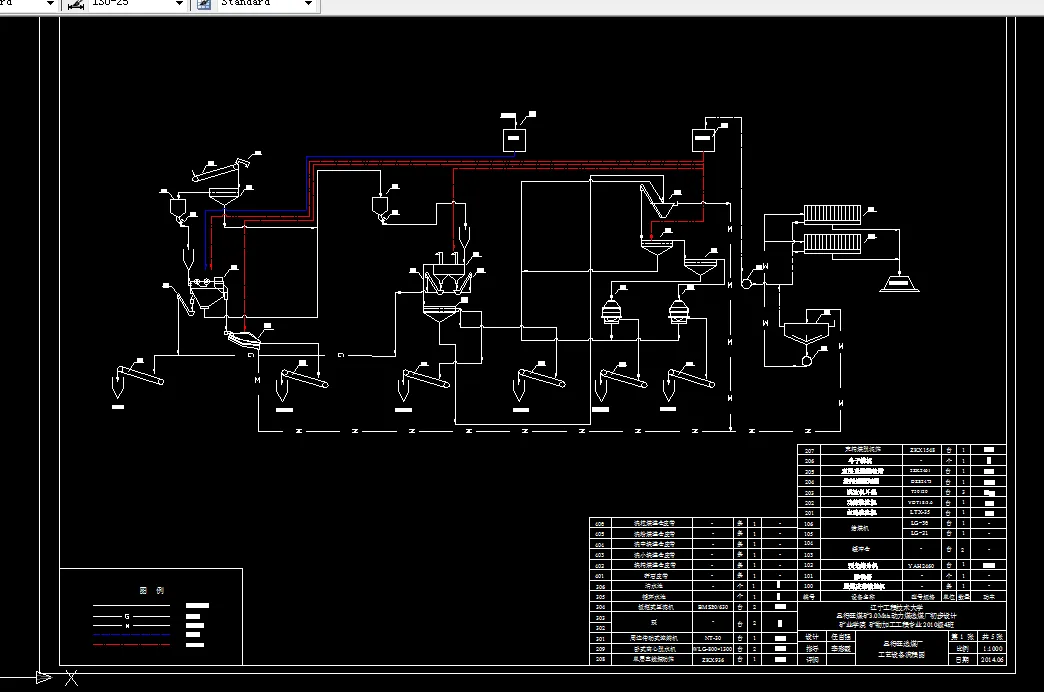Select the 'YAH2460' model cell
This screenshot has height=692, width=1044.
[921, 565]
